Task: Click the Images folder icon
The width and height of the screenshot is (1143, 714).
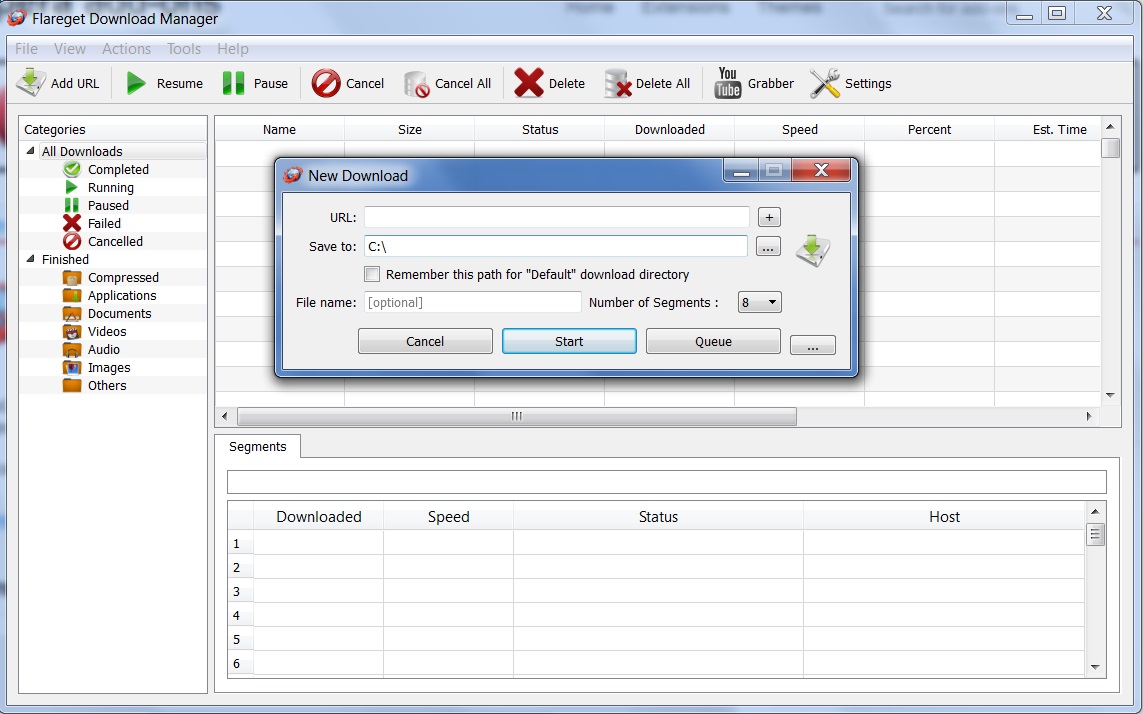Action: (x=71, y=368)
